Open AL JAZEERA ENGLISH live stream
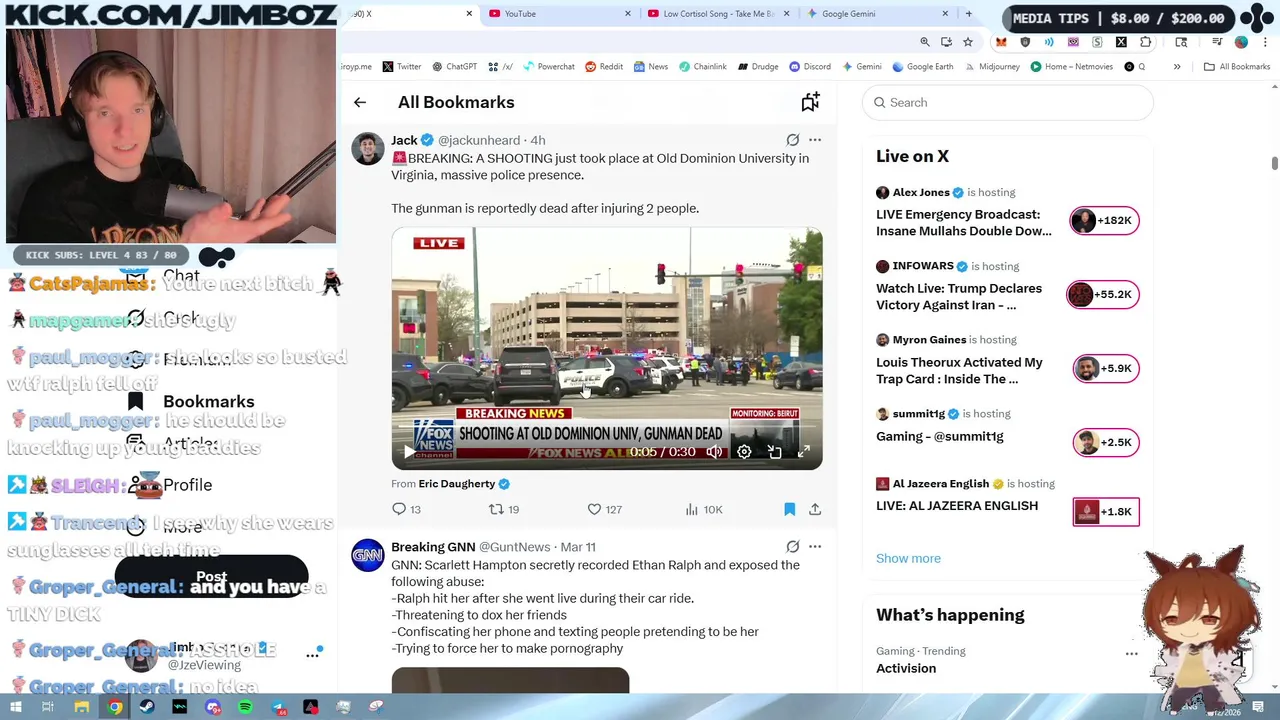Image resolution: width=1280 pixels, height=720 pixels. [x=957, y=506]
